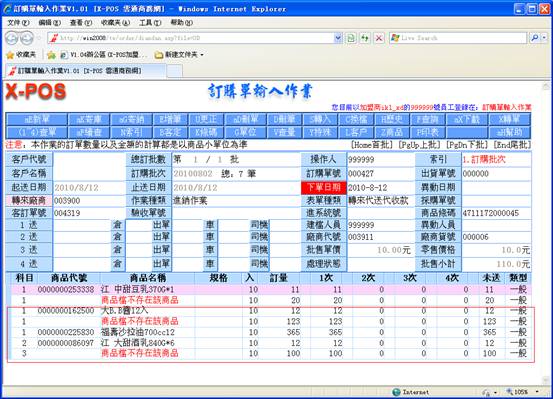Open the 收藏夹 favorites star button
553x399 pixels.
coord(22,55)
